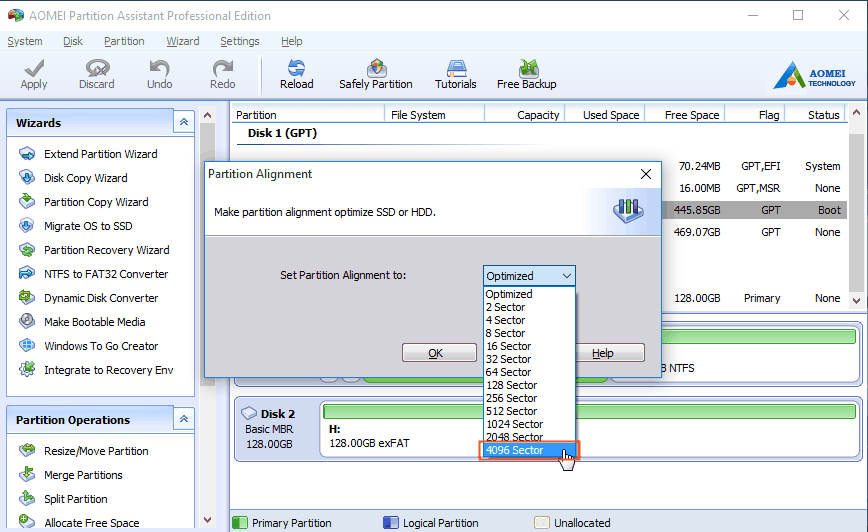Launch the Partition Copy Wizard
This screenshot has height=532, width=868.
pos(96,202)
